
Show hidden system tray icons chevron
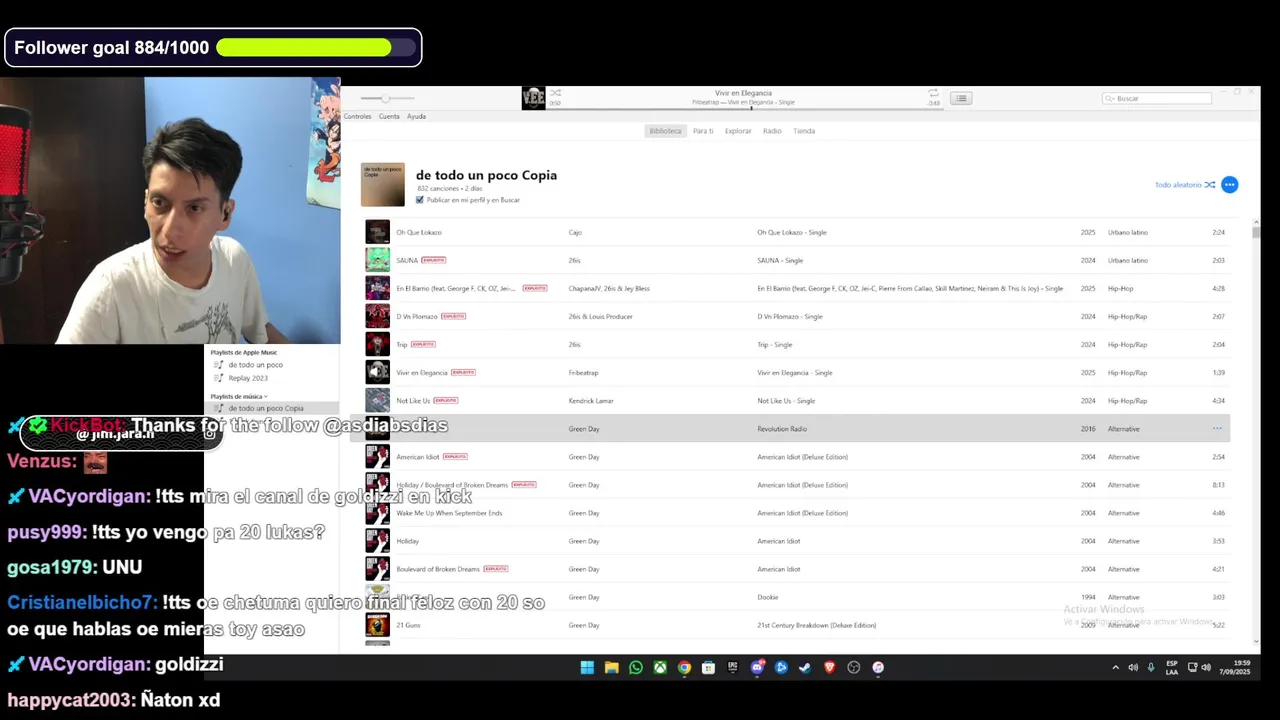coord(1116,668)
